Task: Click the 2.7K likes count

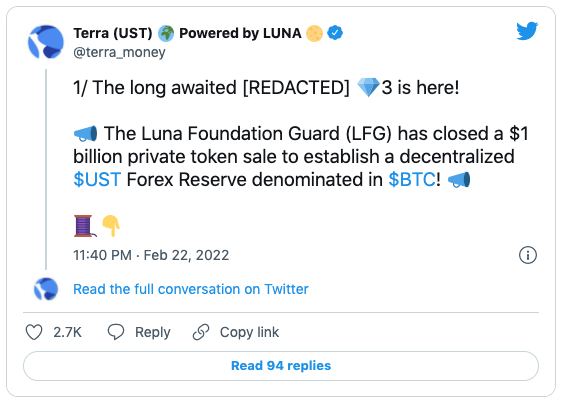Action: pyautogui.click(x=67, y=332)
